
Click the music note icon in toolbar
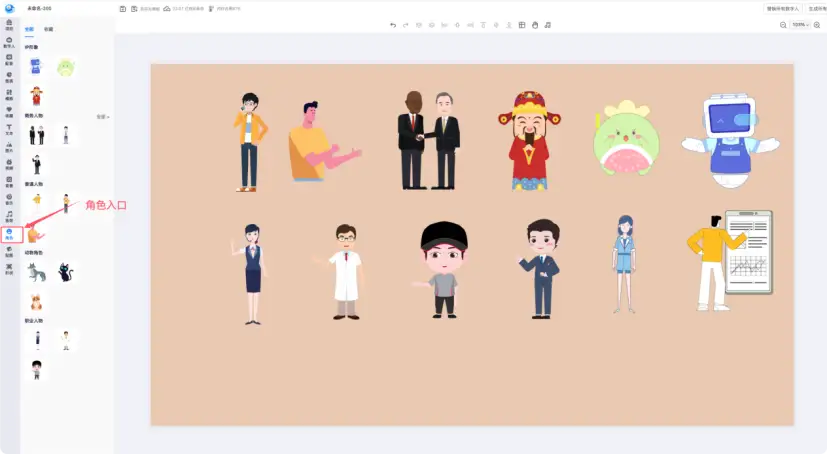tap(548, 24)
